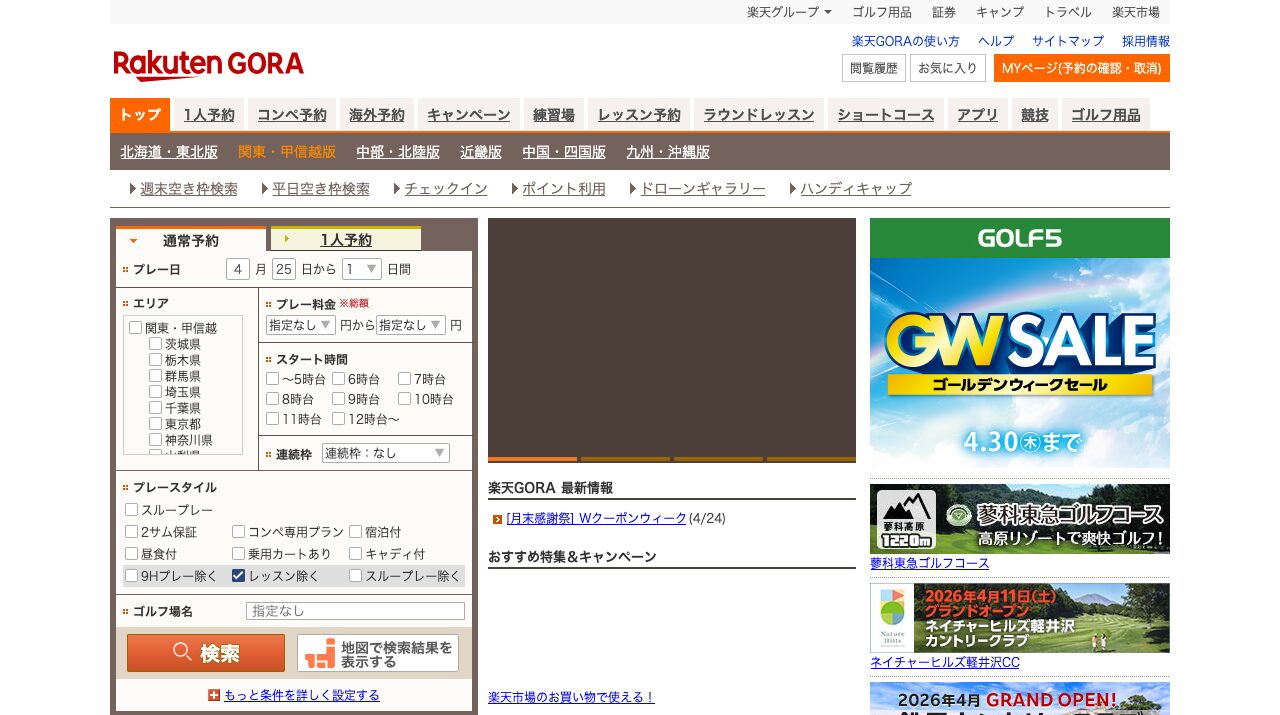1280x715 pixels.
Task: Open もっと条件を詳しく設定する link
Action: pyautogui.click(x=302, y=695)
